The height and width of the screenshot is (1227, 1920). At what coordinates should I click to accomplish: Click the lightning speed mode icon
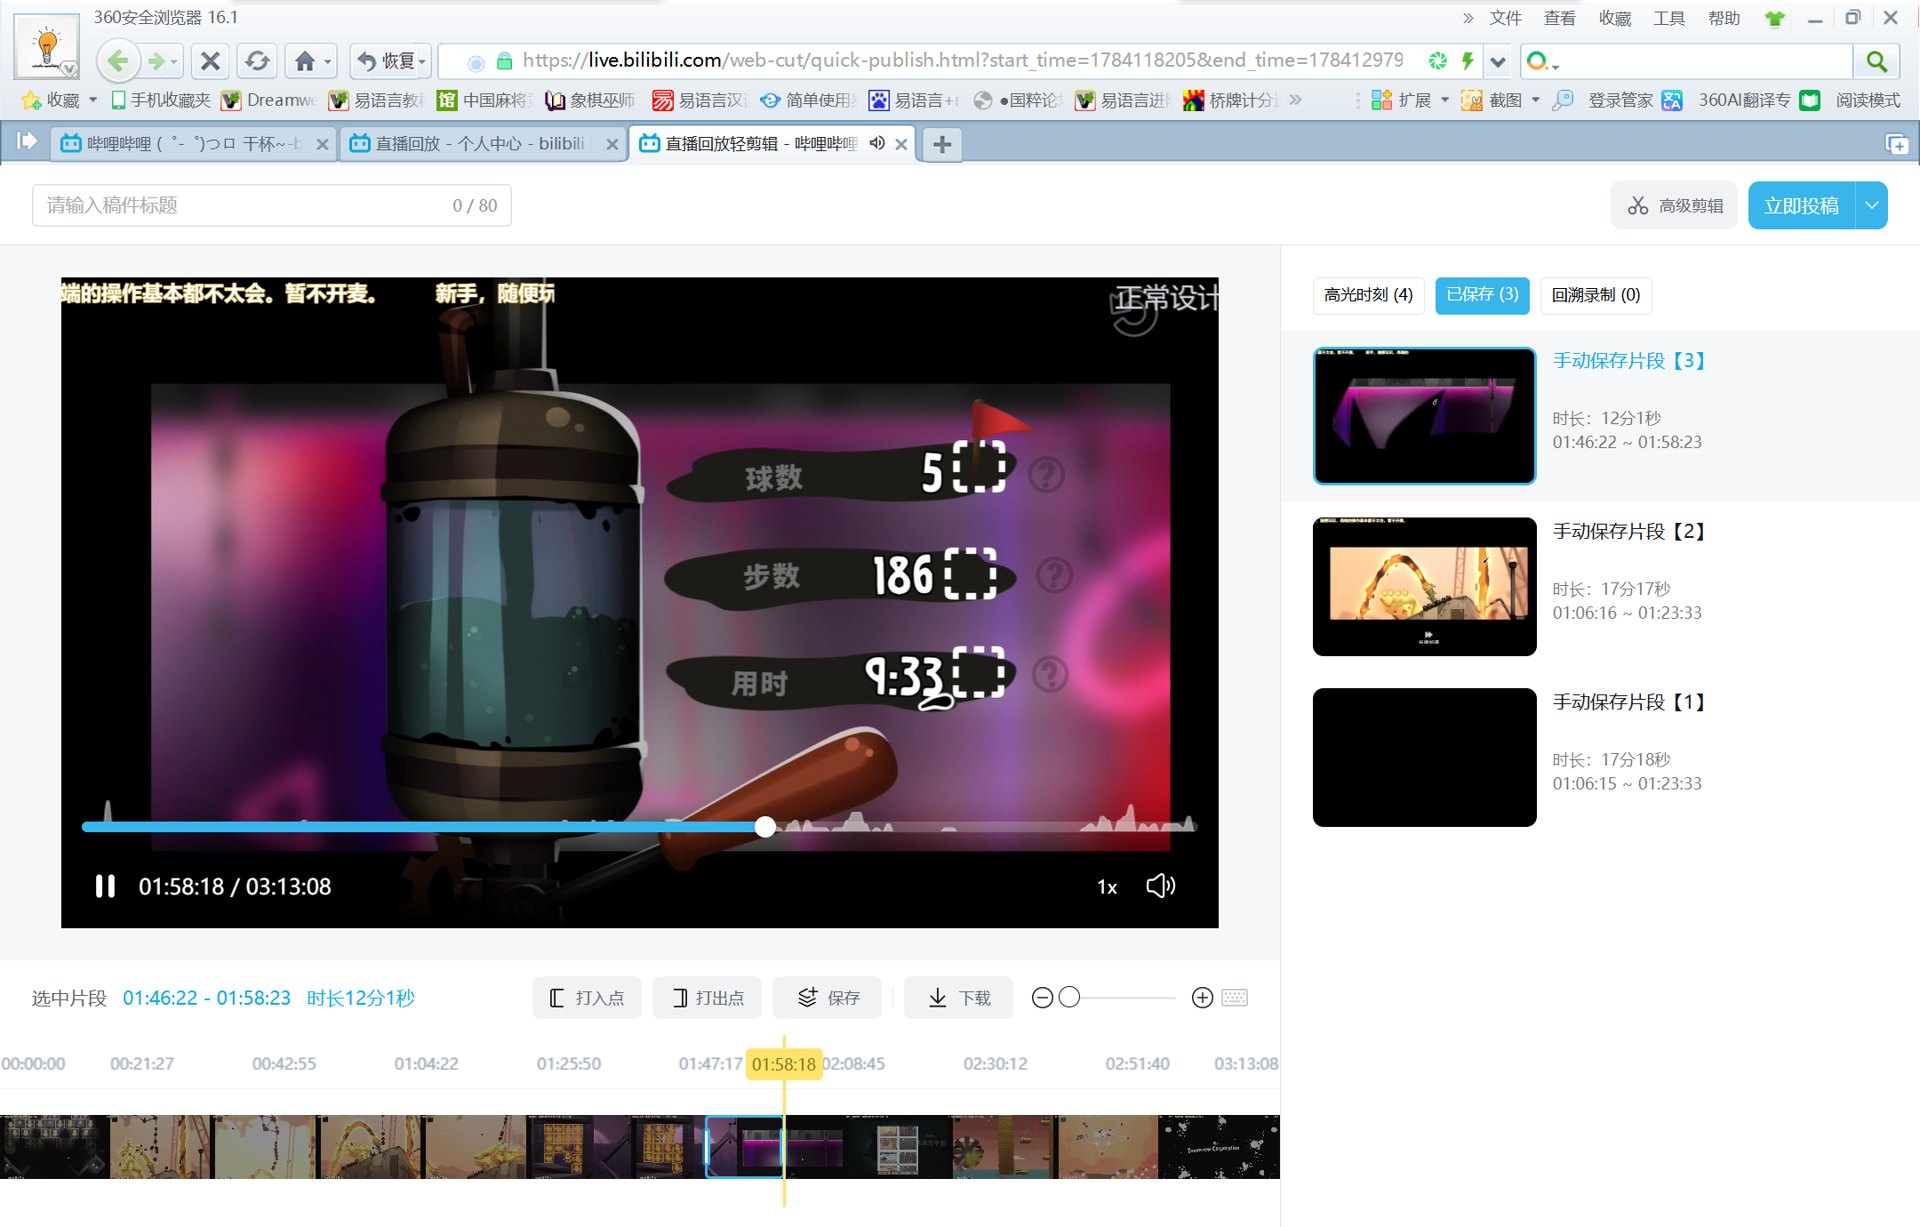click(1467, 61)
